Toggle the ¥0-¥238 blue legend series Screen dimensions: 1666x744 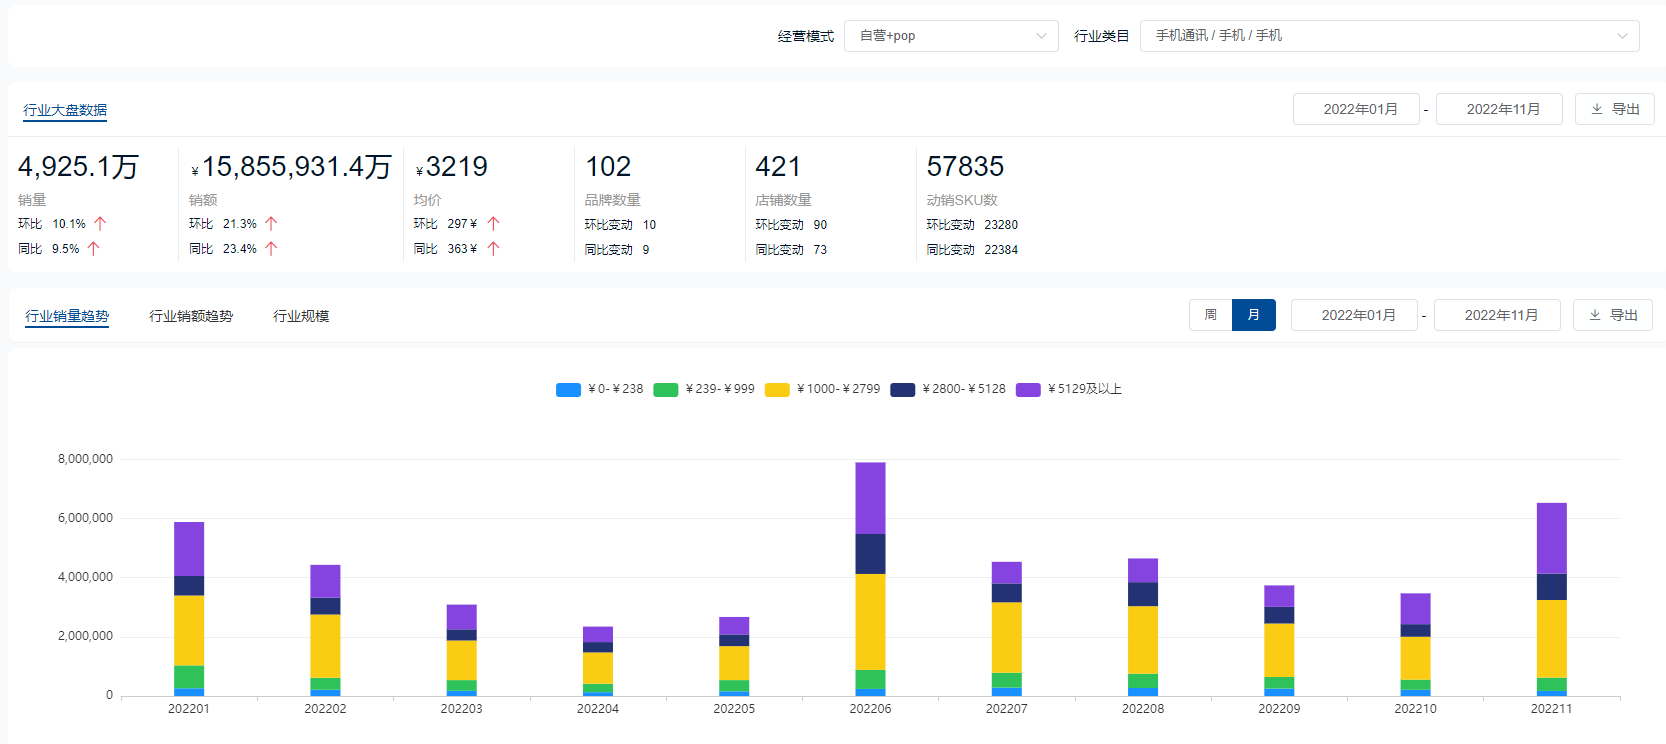pyautogui.click(x=568, y=390)
